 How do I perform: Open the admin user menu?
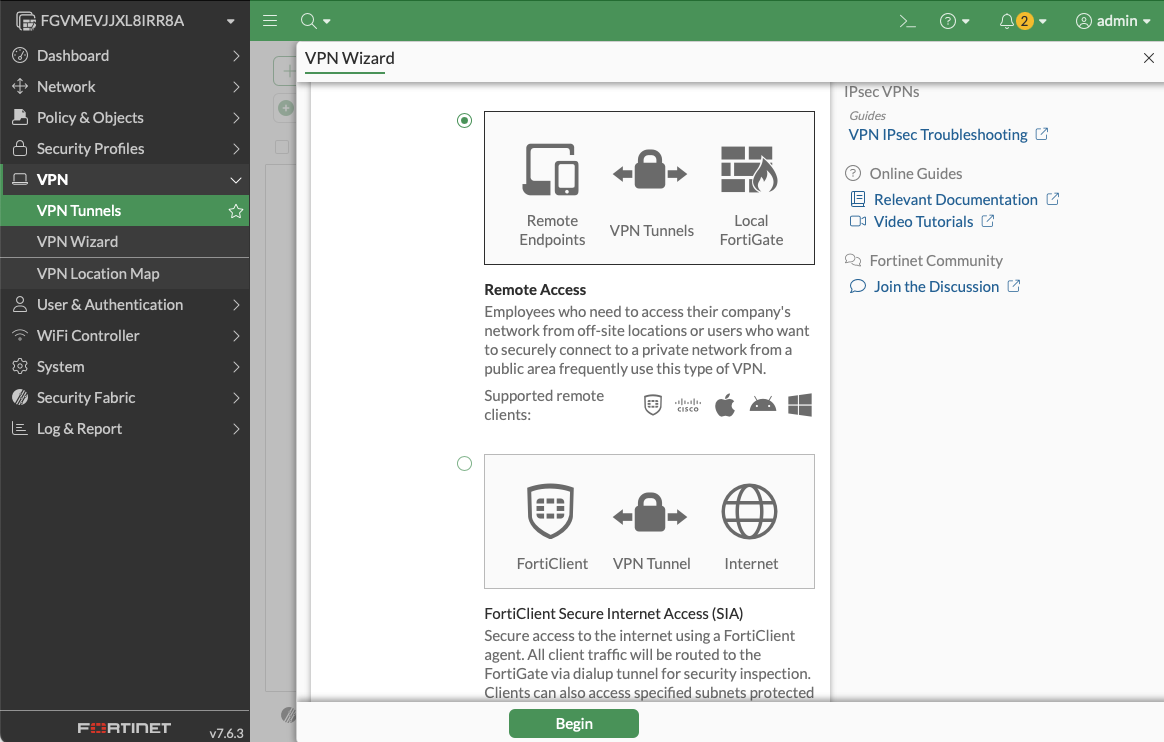1113,21
